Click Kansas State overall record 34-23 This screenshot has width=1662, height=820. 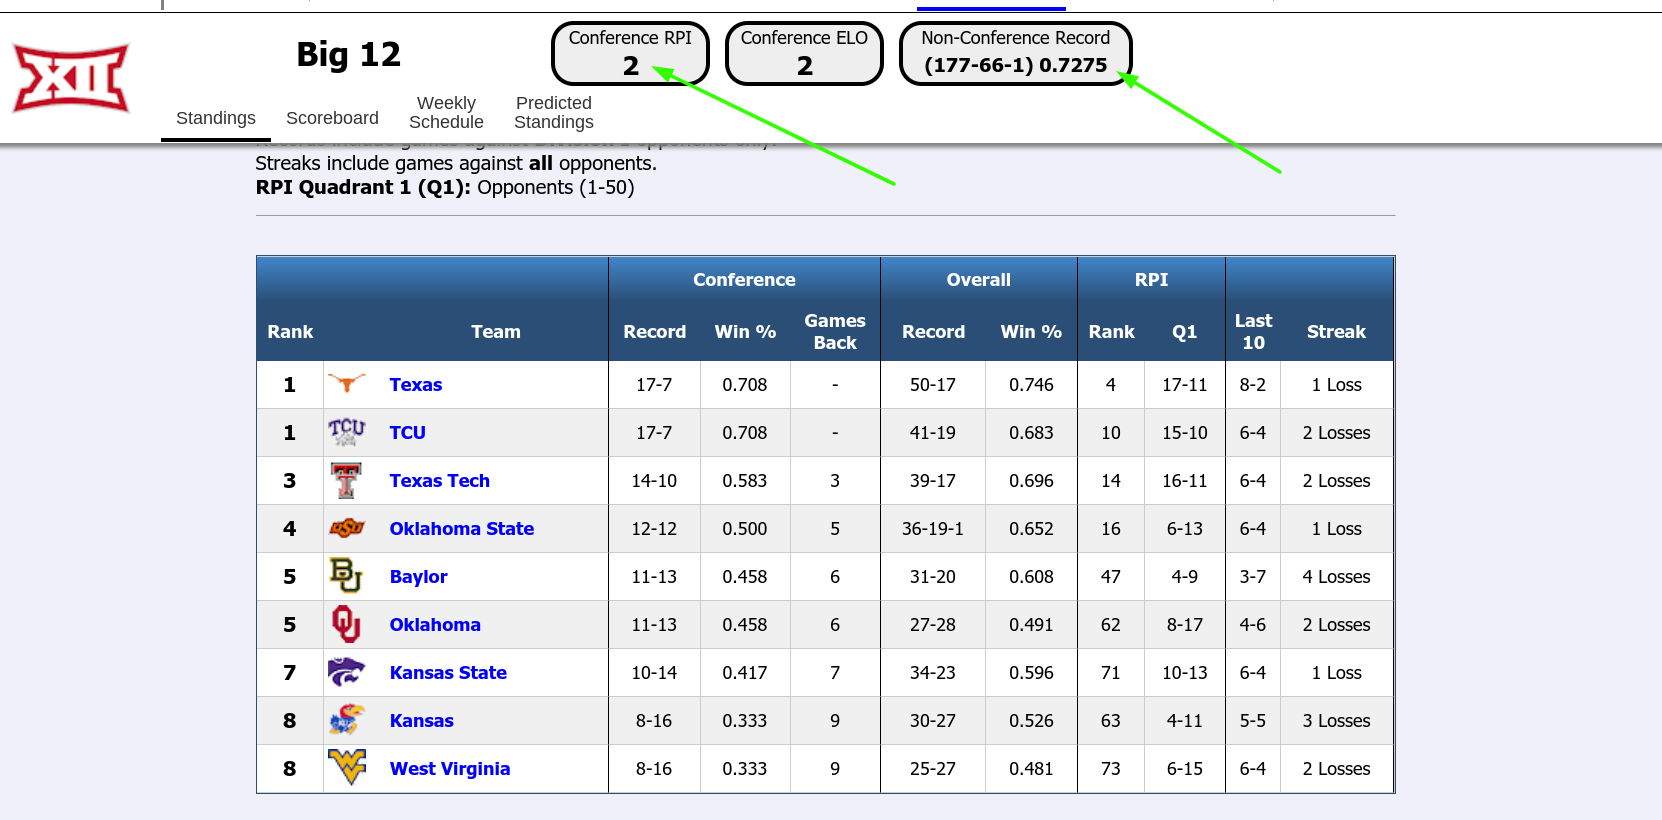[933, 673]
